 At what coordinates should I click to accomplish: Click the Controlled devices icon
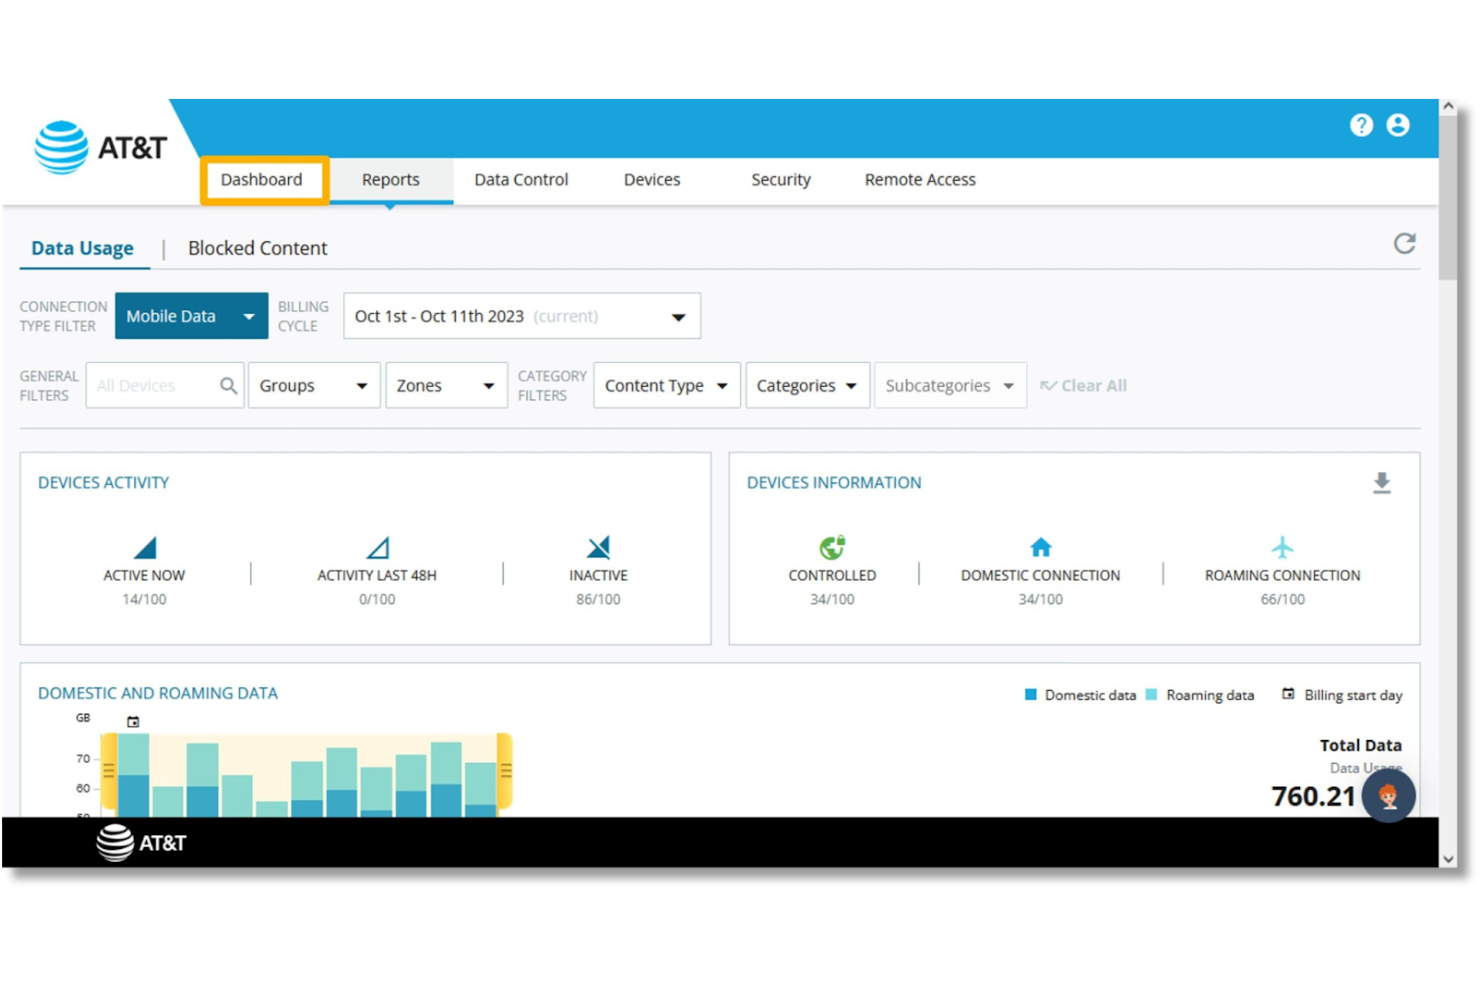(x=832, y=547)
